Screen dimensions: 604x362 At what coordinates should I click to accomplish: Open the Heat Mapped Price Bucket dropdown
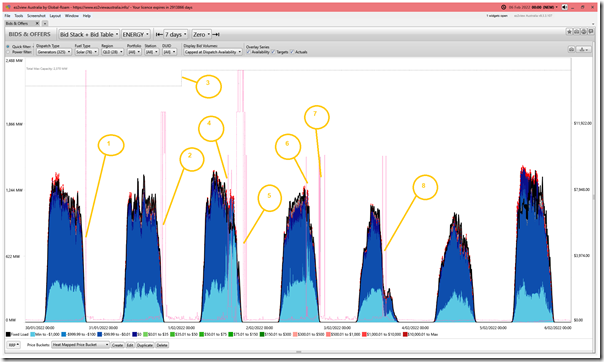[x=81, y=345]
